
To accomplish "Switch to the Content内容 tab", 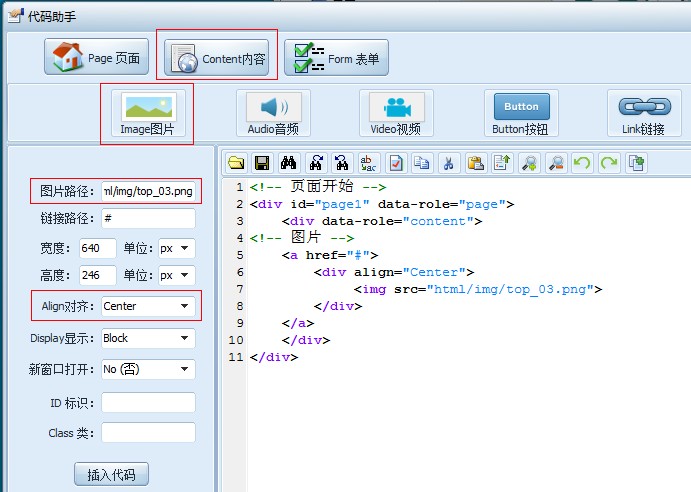I will (x=216, y=57).
